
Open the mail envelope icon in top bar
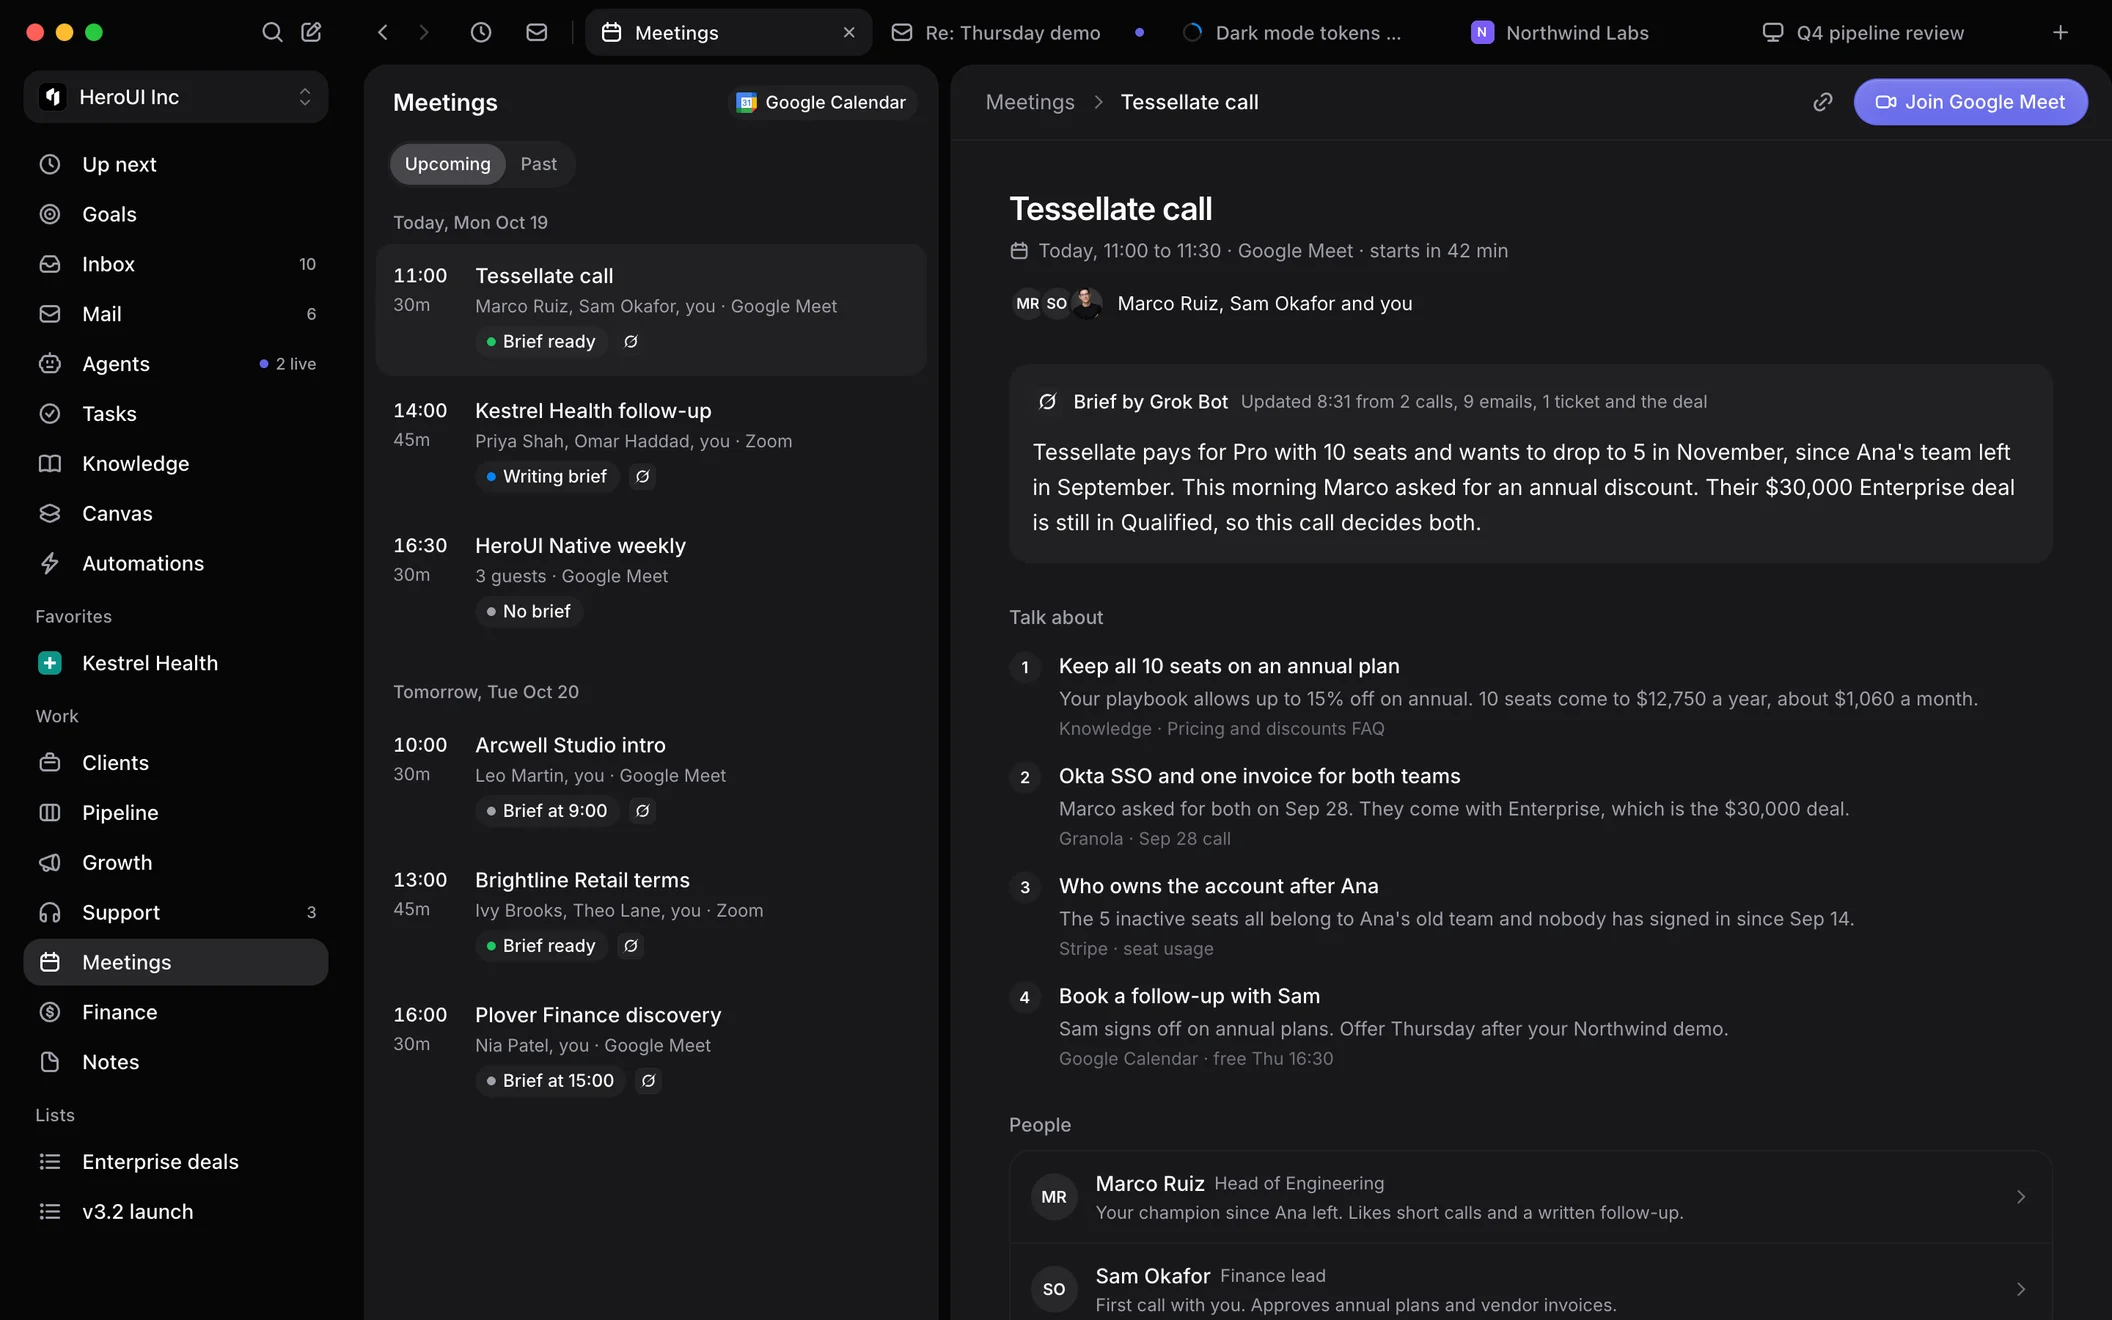[537, 32]
